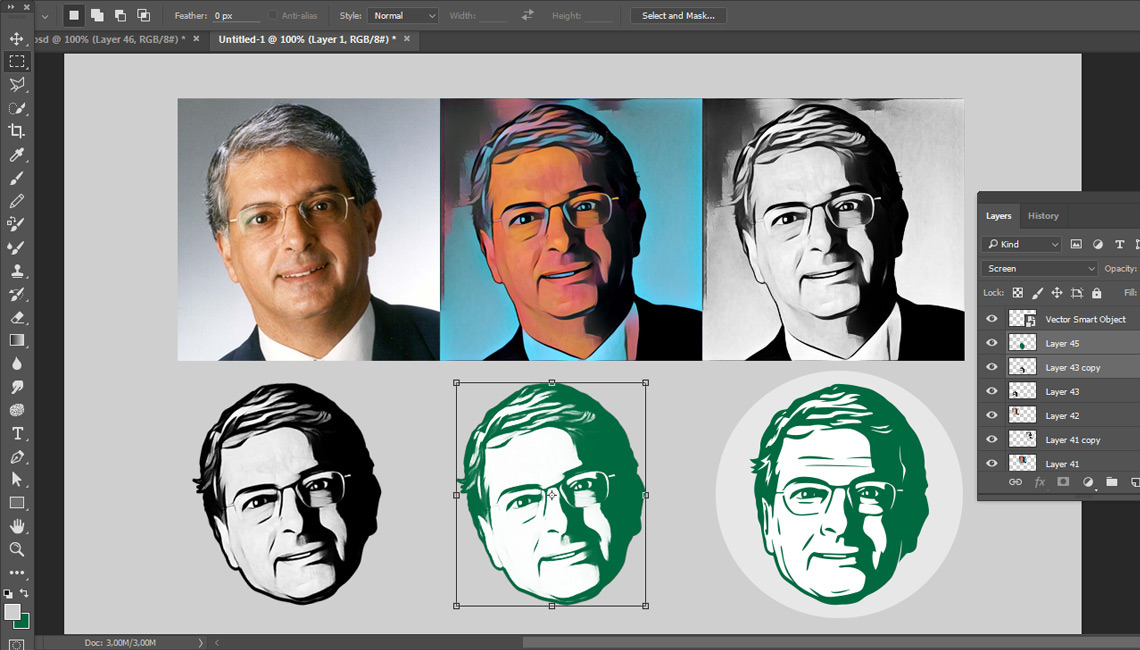Viewport: 1140px width, 650px height.
Task: Click the Lock all padlock icon
Action: tap(1097, 293)
